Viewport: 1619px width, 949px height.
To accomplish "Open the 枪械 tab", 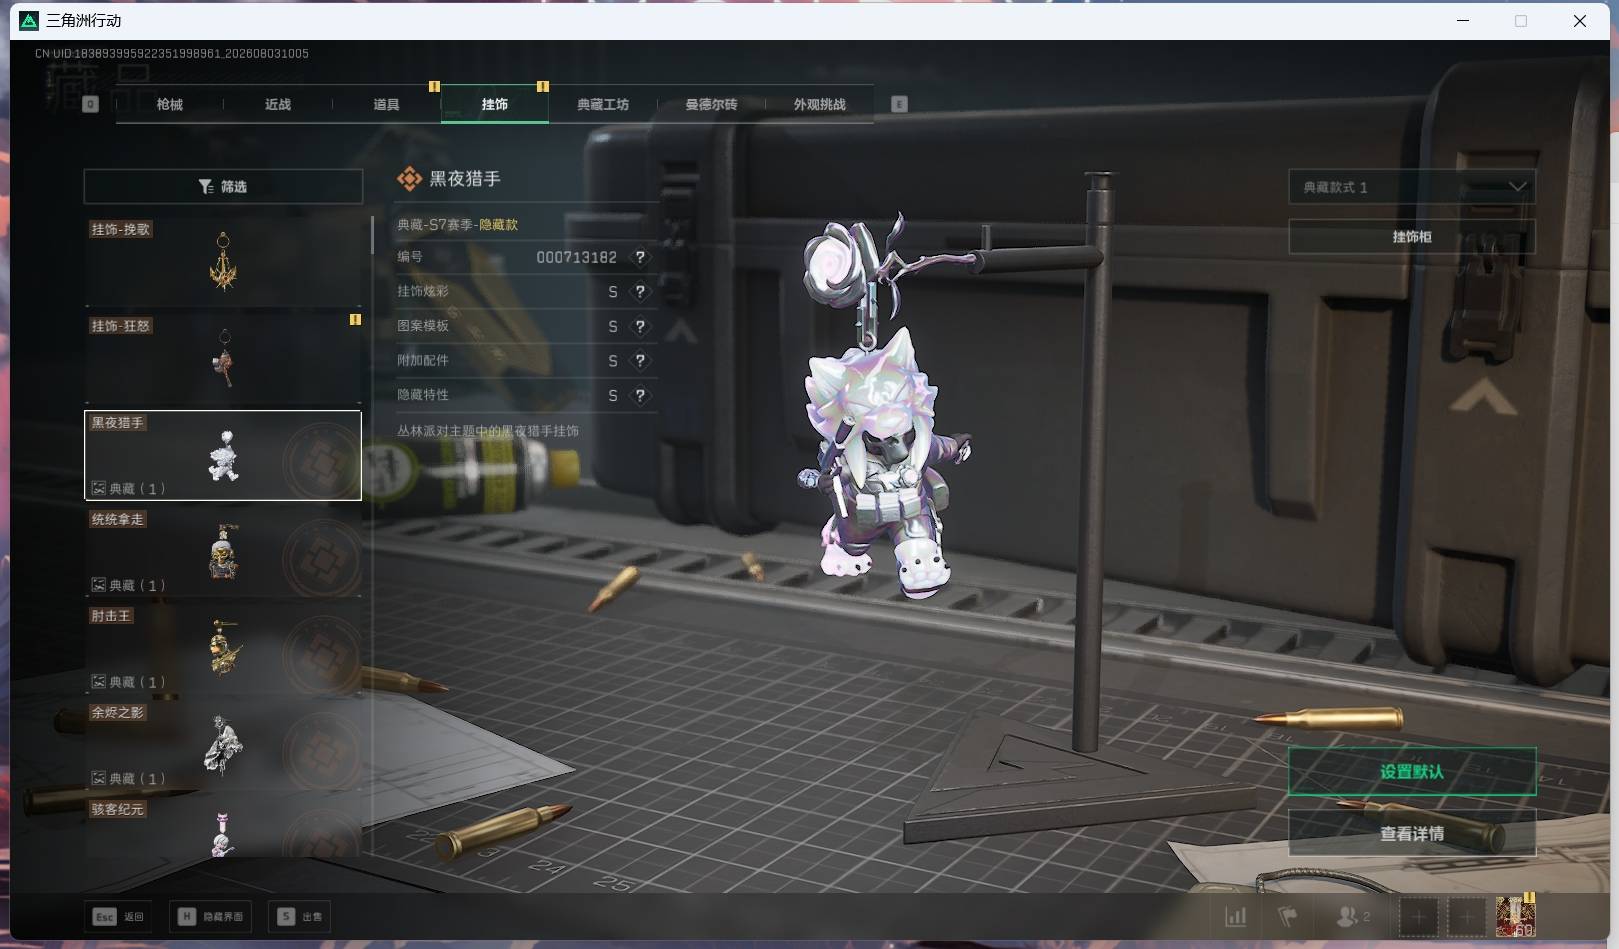I will (170, 104).
